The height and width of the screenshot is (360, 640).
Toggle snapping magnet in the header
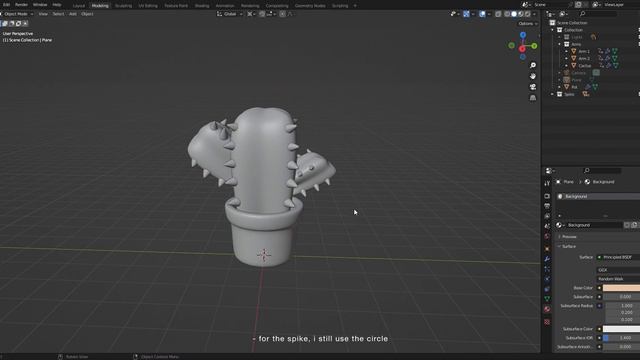(x=262, y=14)
